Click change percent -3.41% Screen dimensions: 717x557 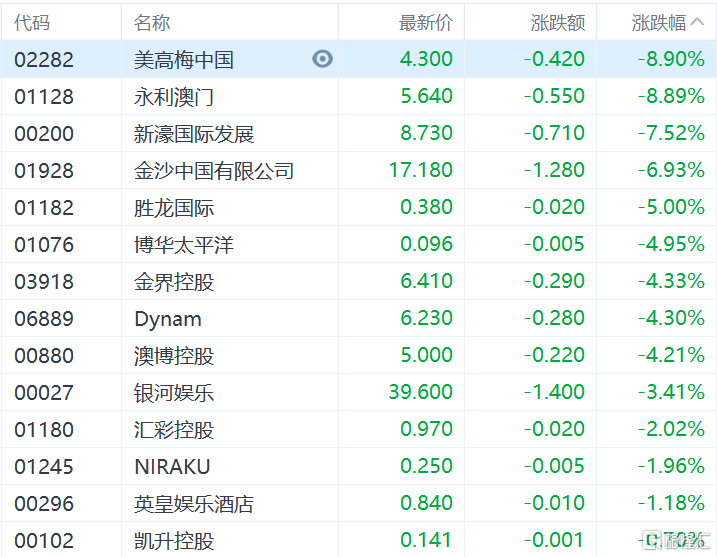point(671,392)
